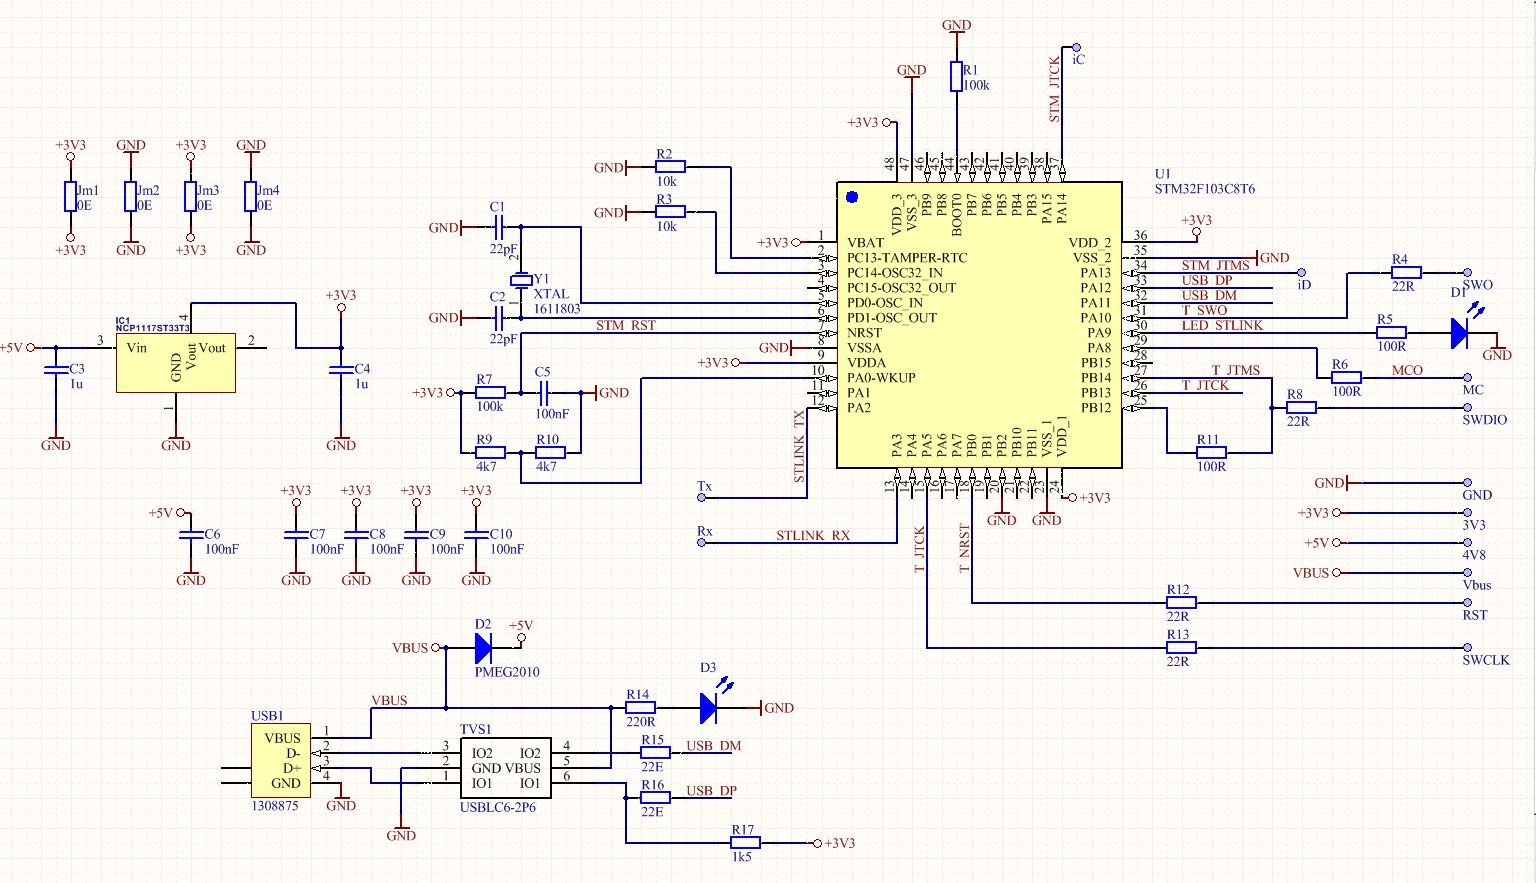The image size is (1536, 883).
Task: Click the Vbus port label
Action: click(1477, 585)
